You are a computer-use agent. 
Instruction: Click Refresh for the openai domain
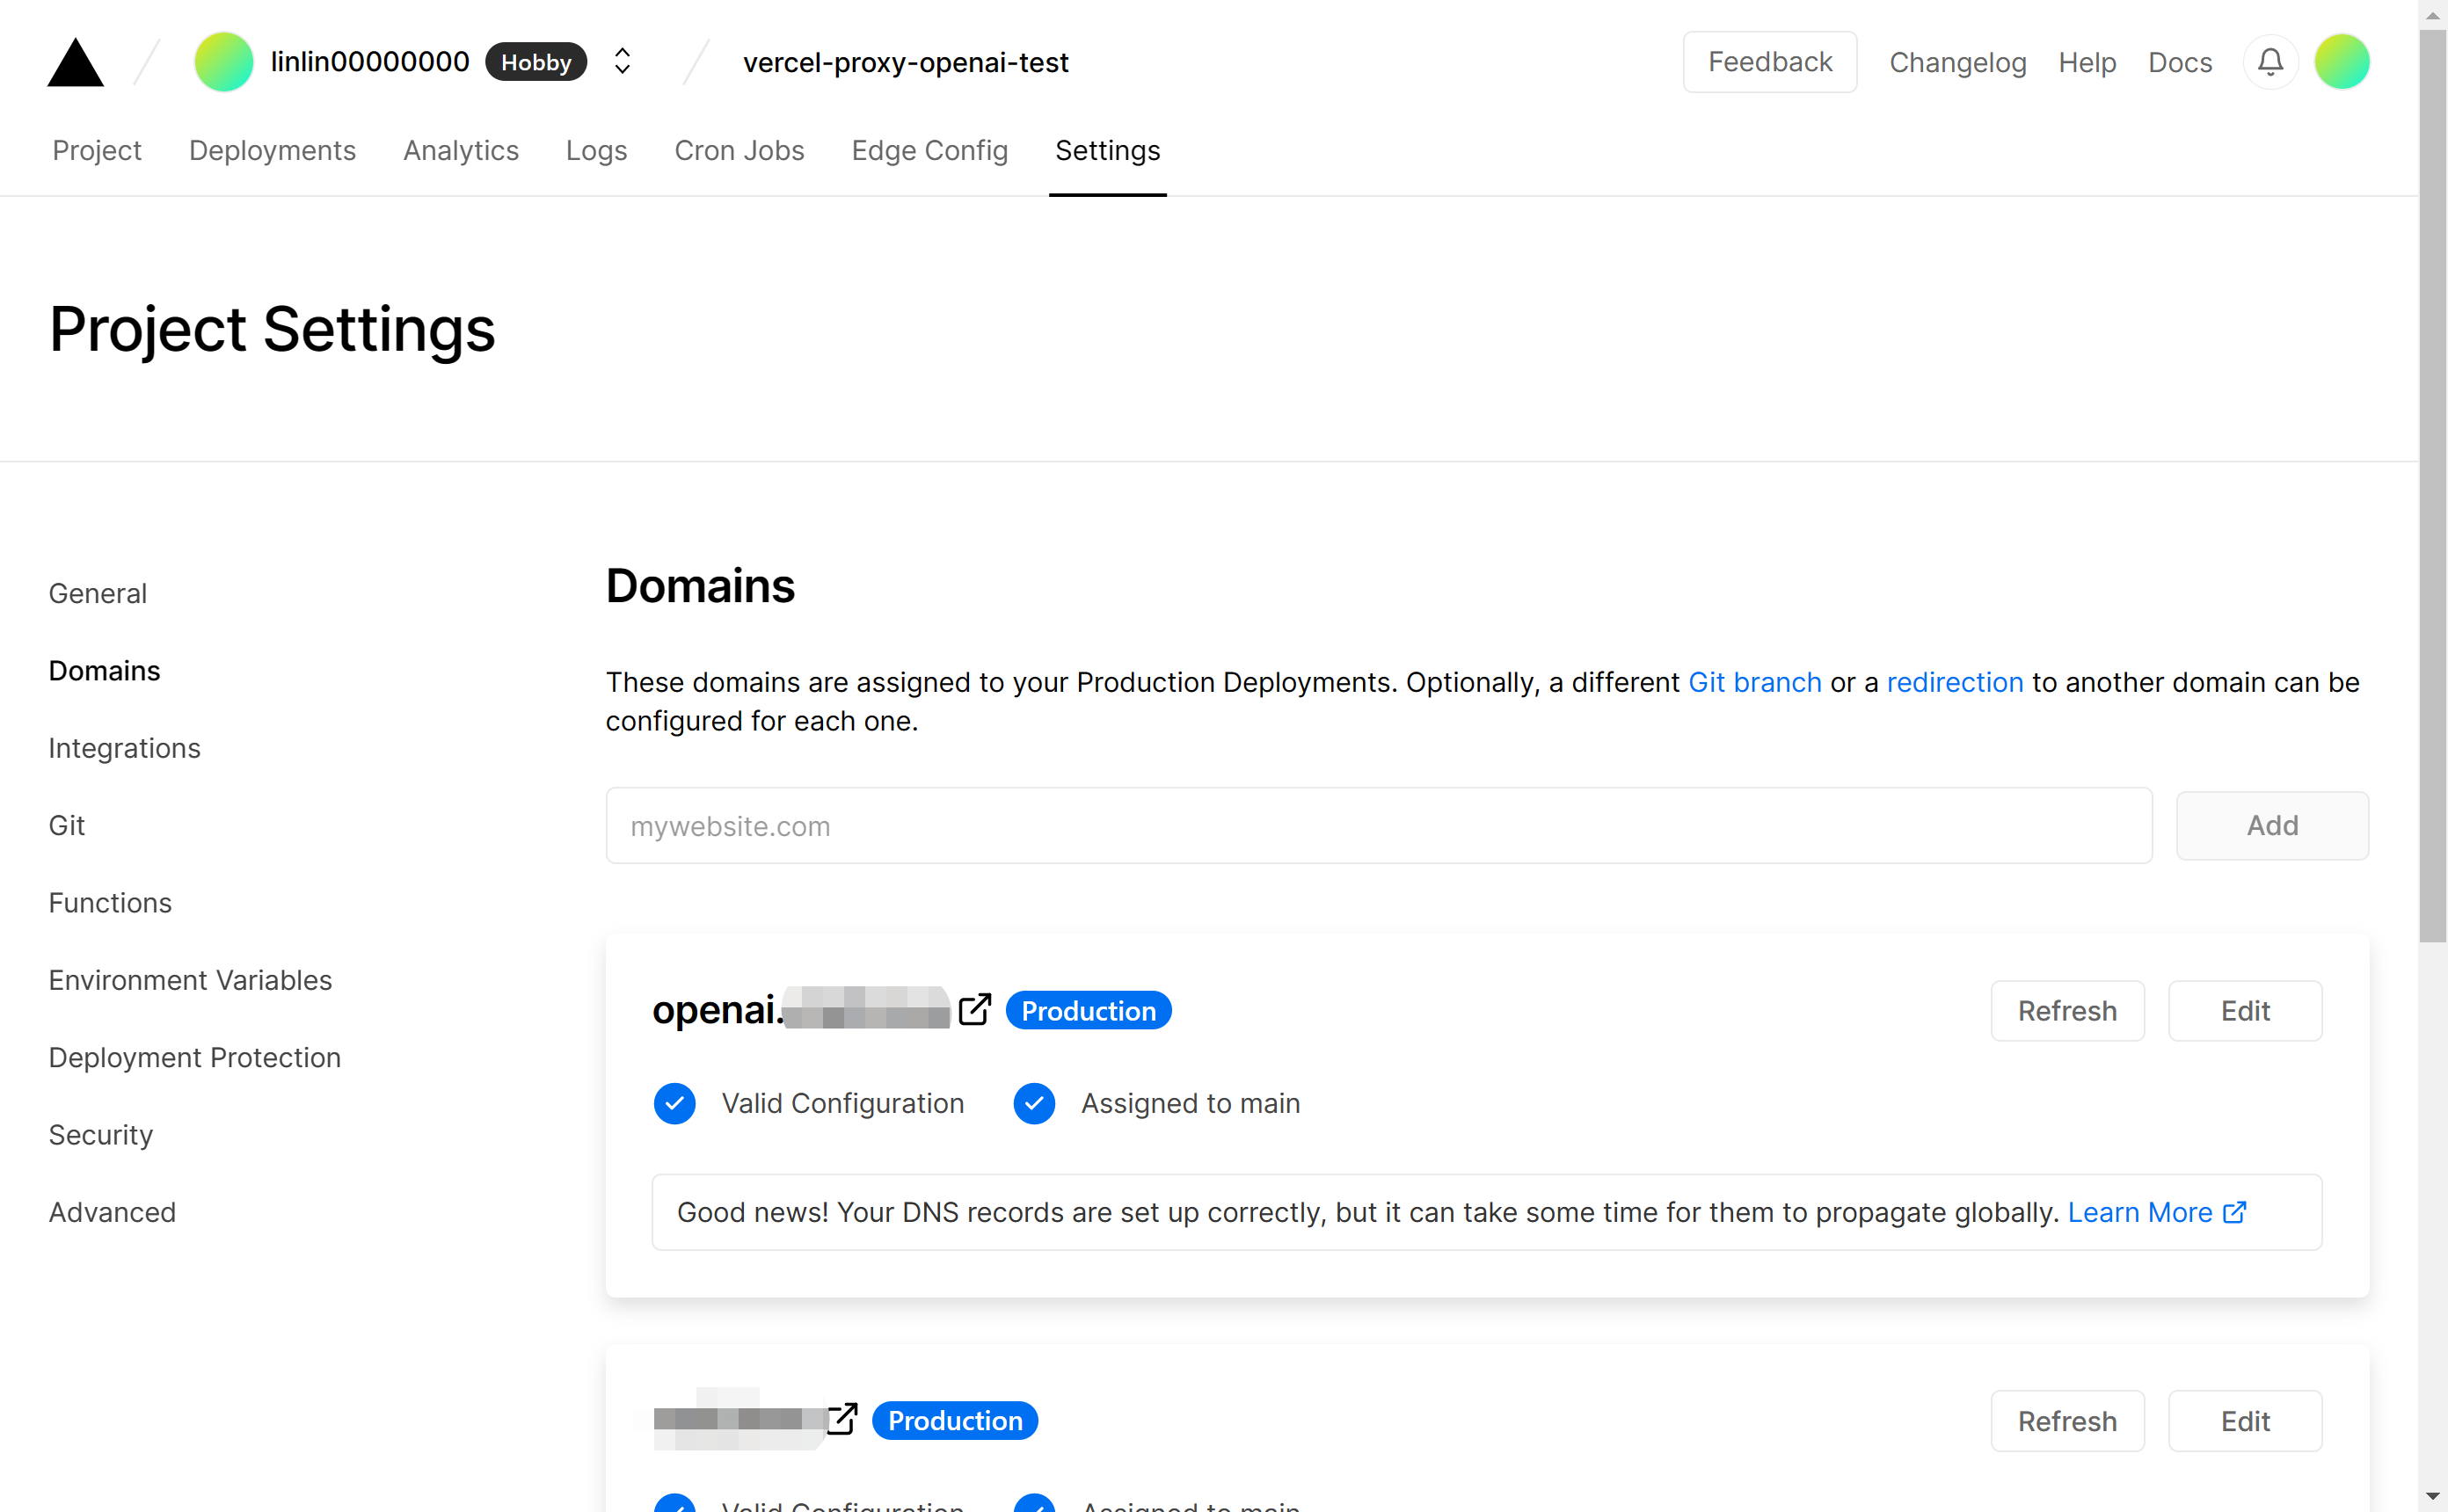pos(2066,1010)
